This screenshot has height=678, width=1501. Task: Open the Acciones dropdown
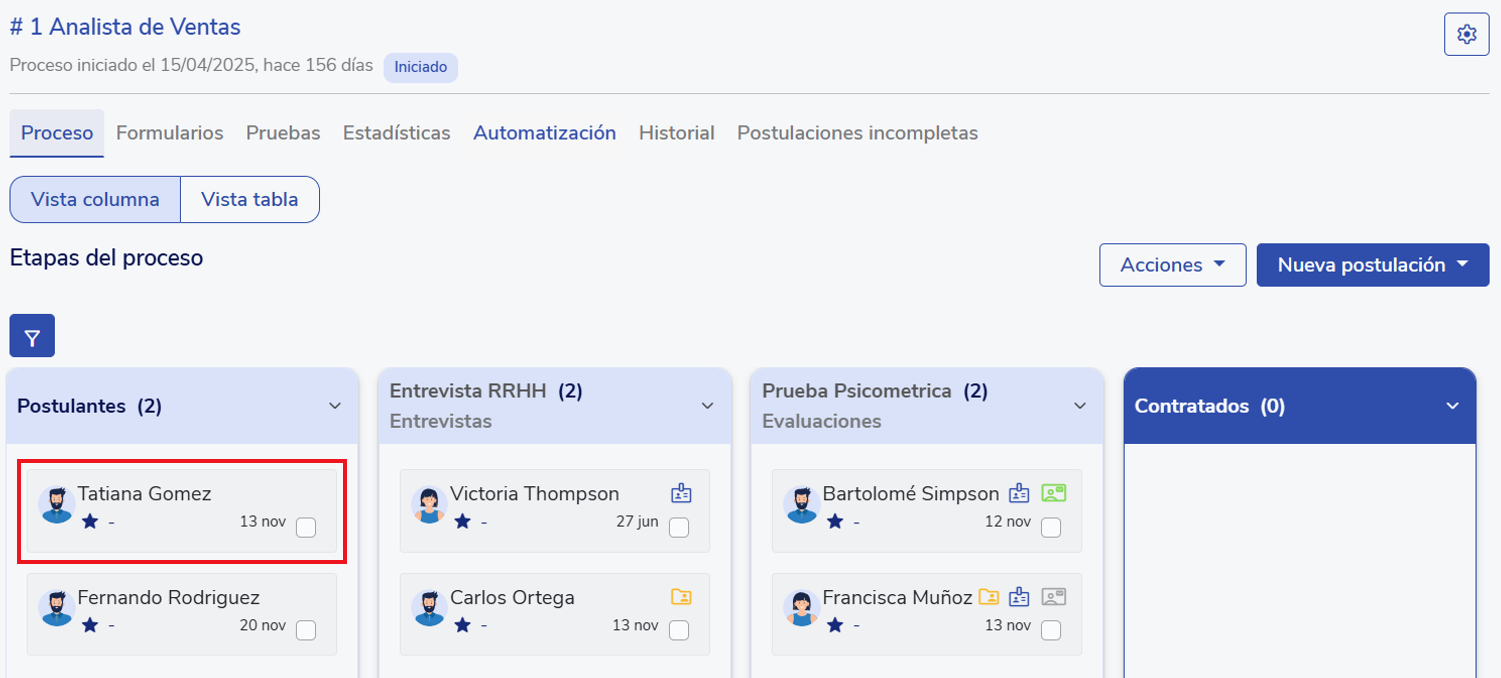pos(1172,265)
